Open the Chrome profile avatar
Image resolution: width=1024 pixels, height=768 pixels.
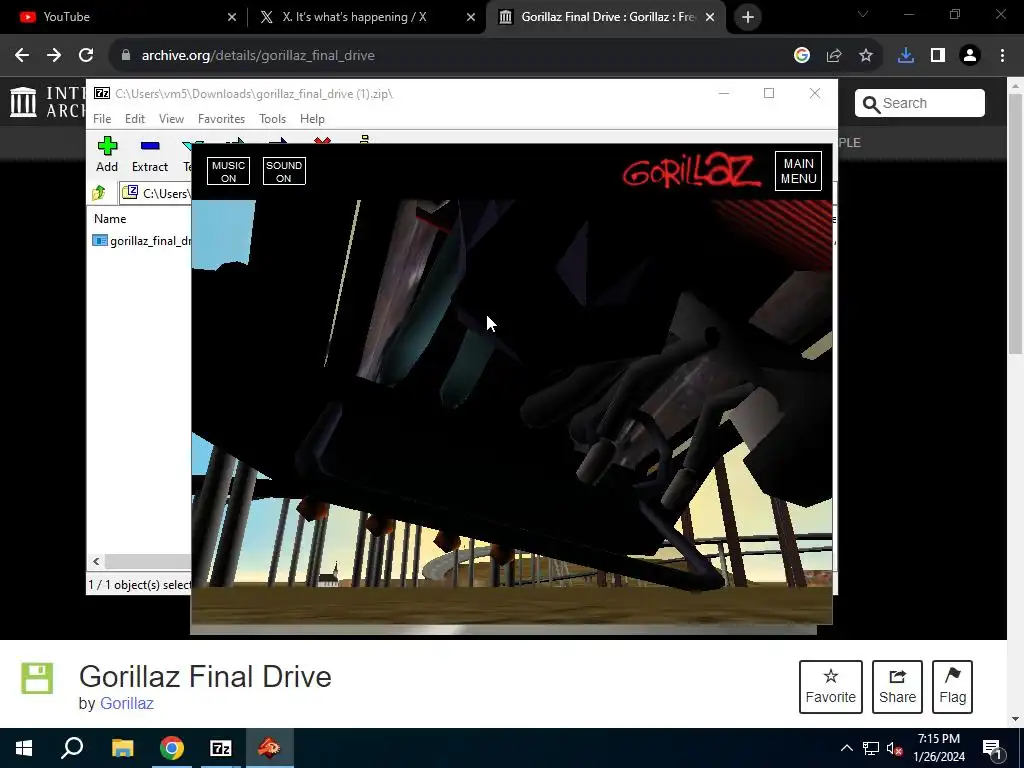(x=970, y=56)
